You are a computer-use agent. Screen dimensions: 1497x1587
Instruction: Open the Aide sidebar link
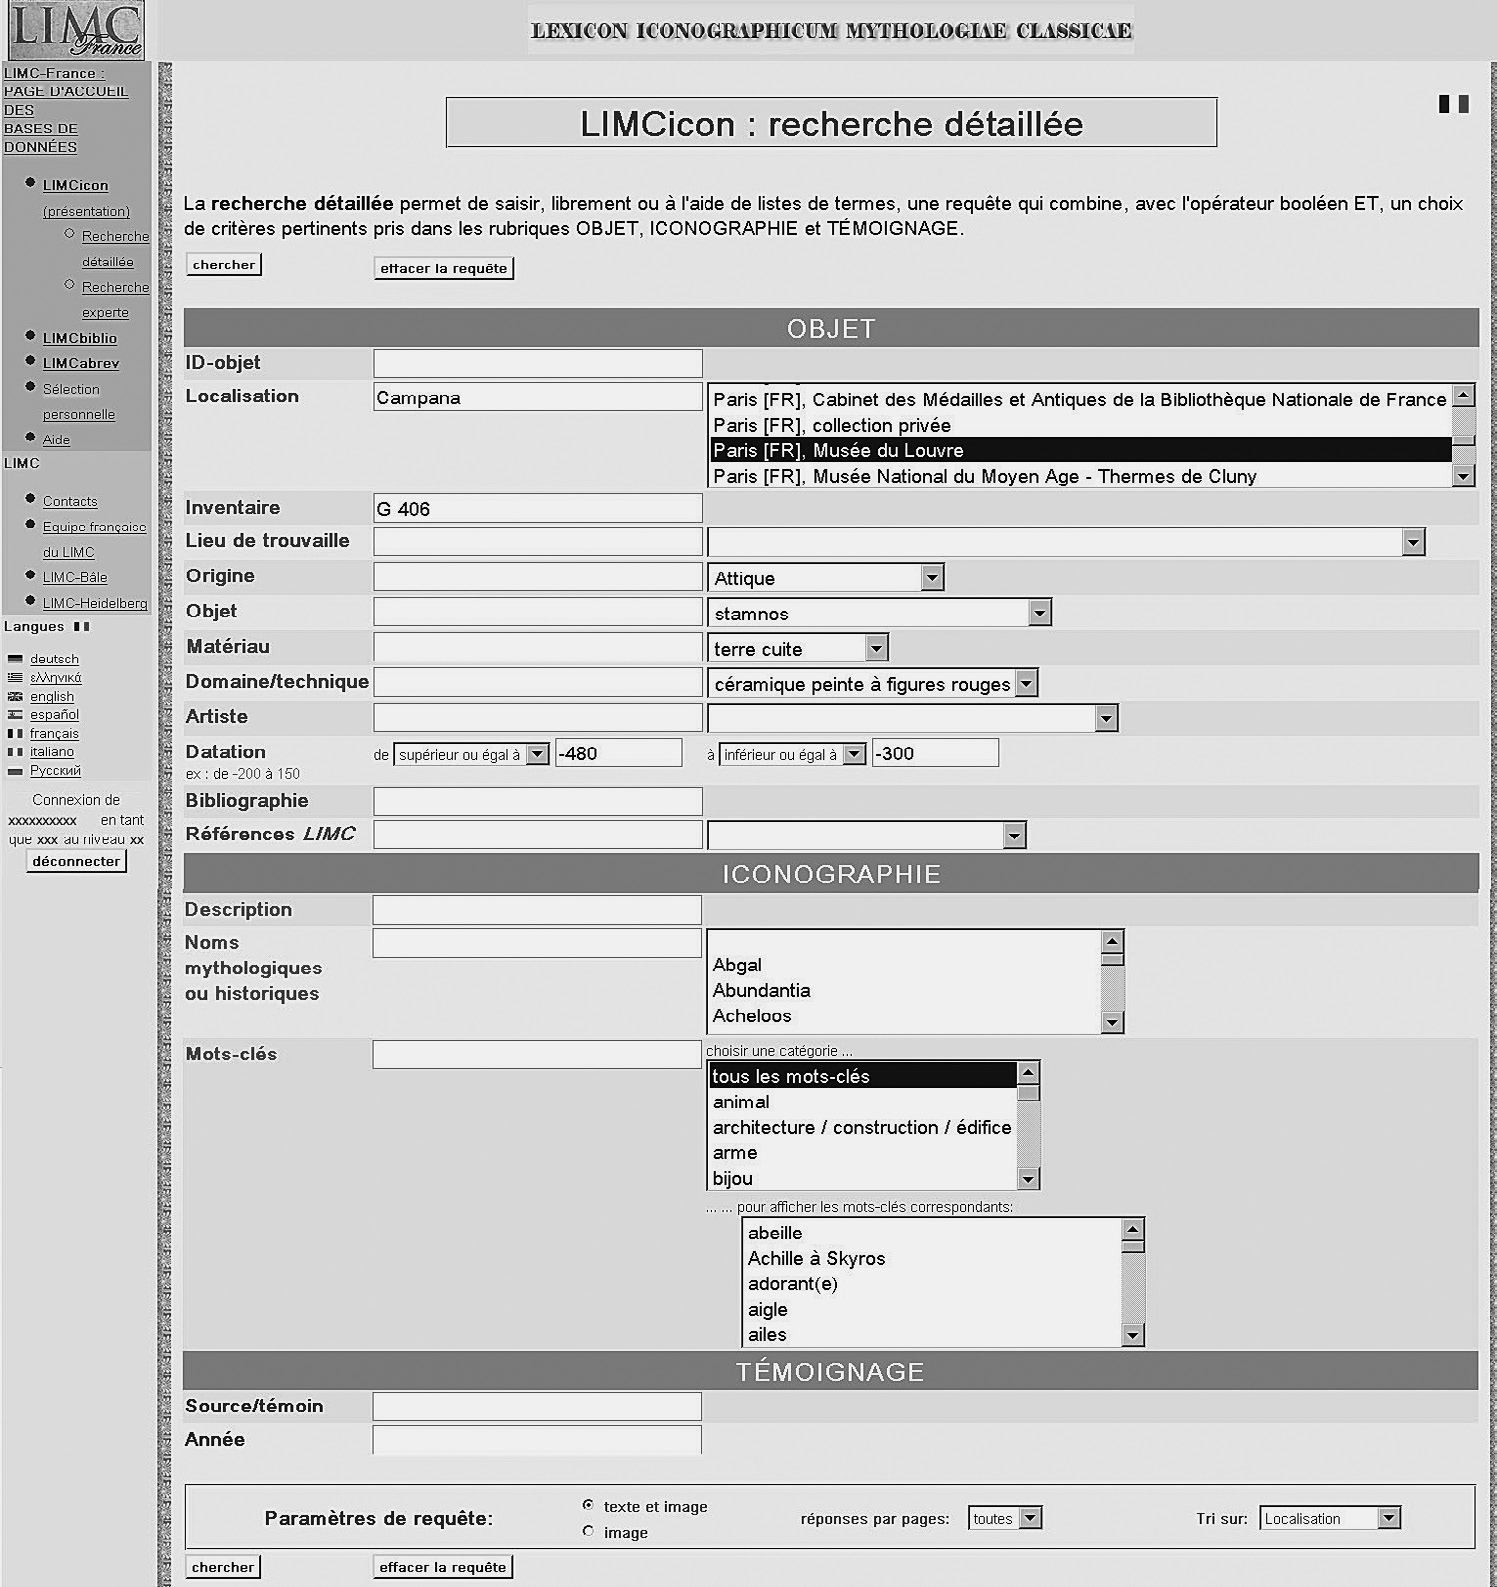(x=56, y=440)
